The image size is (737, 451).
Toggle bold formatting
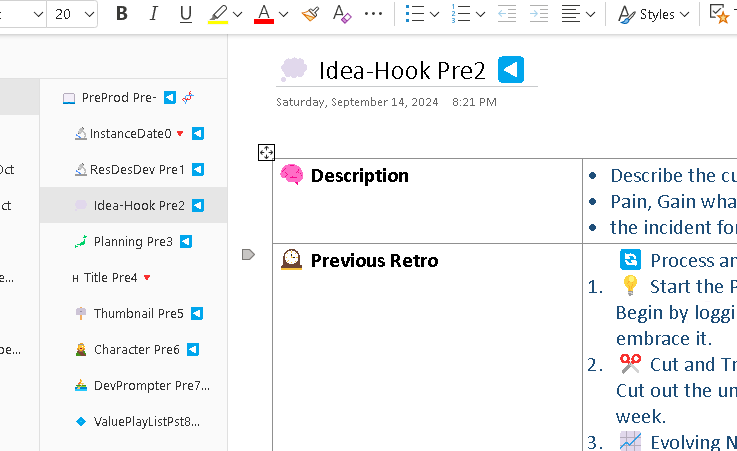point(122,14)
